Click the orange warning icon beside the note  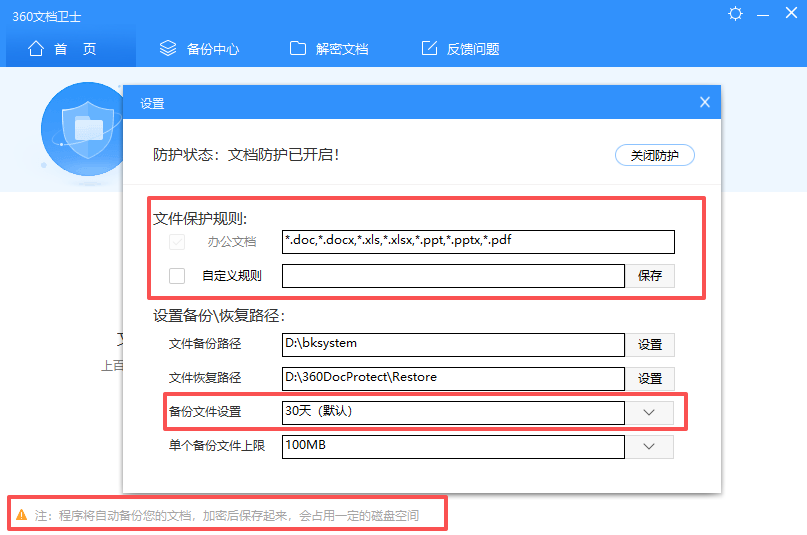20,515
